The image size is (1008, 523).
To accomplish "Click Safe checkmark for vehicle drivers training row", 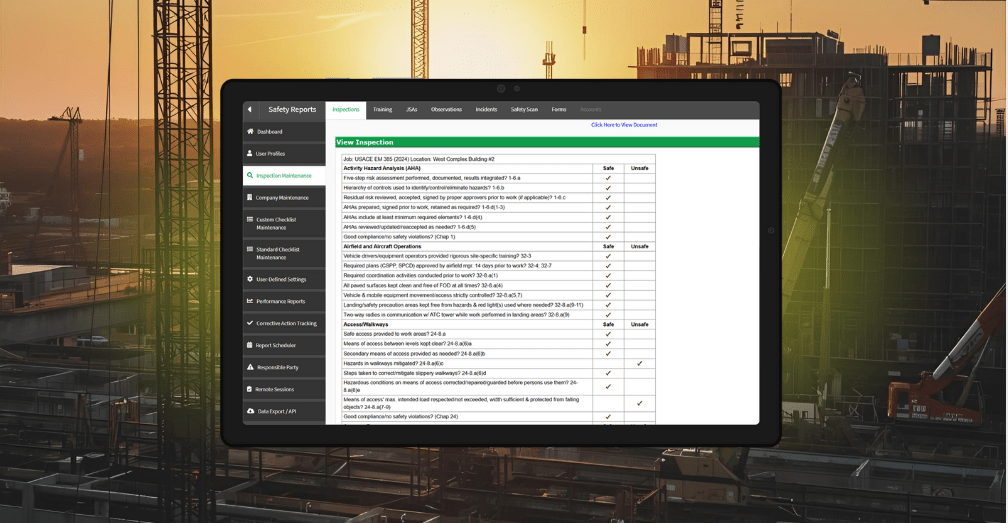I will [x=608, y=256].
